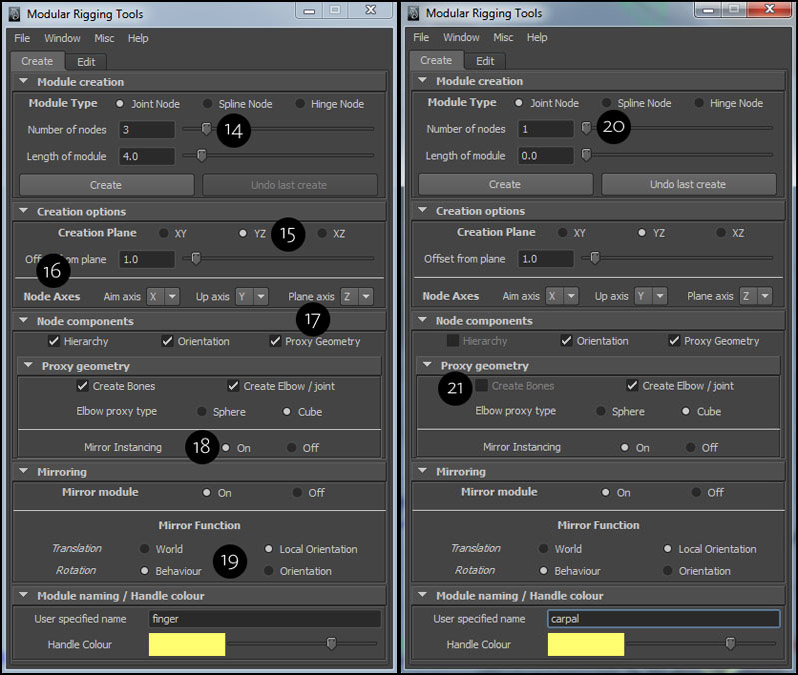
Task: Open File menu in right window
Action: pos(421,37)
